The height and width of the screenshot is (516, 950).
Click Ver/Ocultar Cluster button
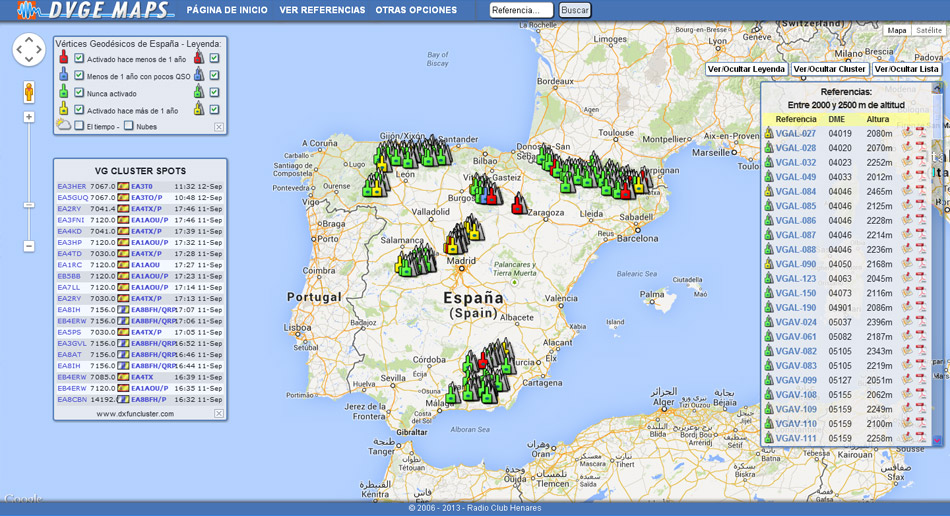(829, 69)
